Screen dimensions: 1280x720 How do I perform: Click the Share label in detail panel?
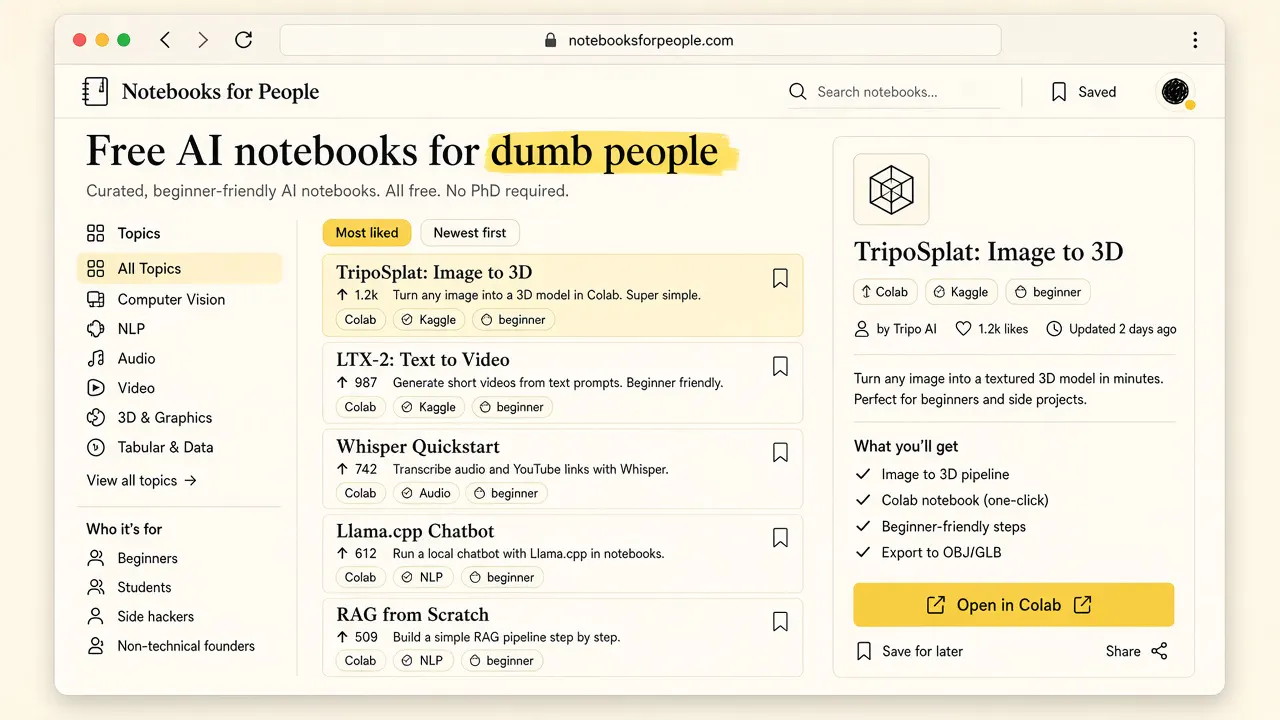(1123, 651)
